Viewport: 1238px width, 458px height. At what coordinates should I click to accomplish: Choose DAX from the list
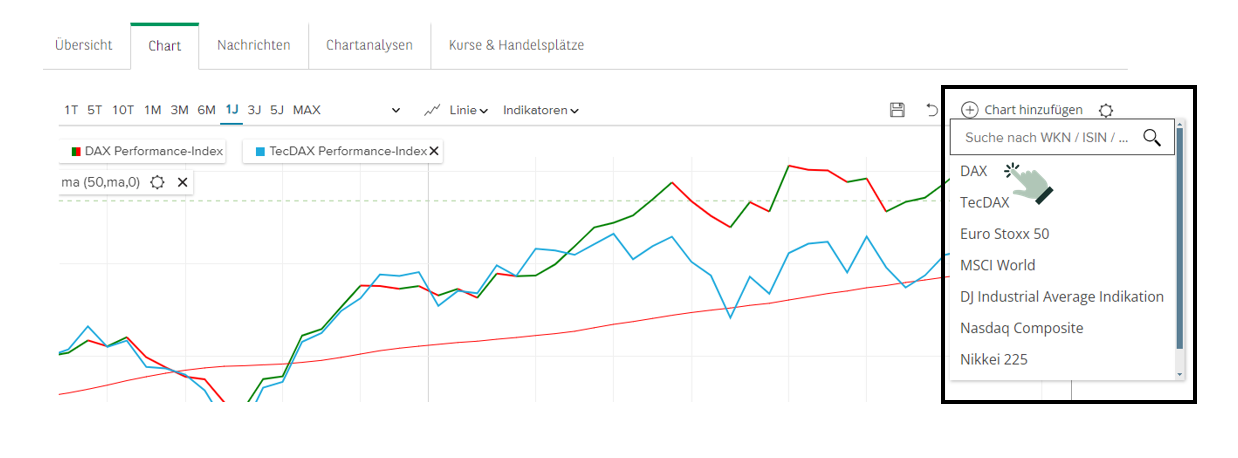pyautogui.click(x=974, y=171)
